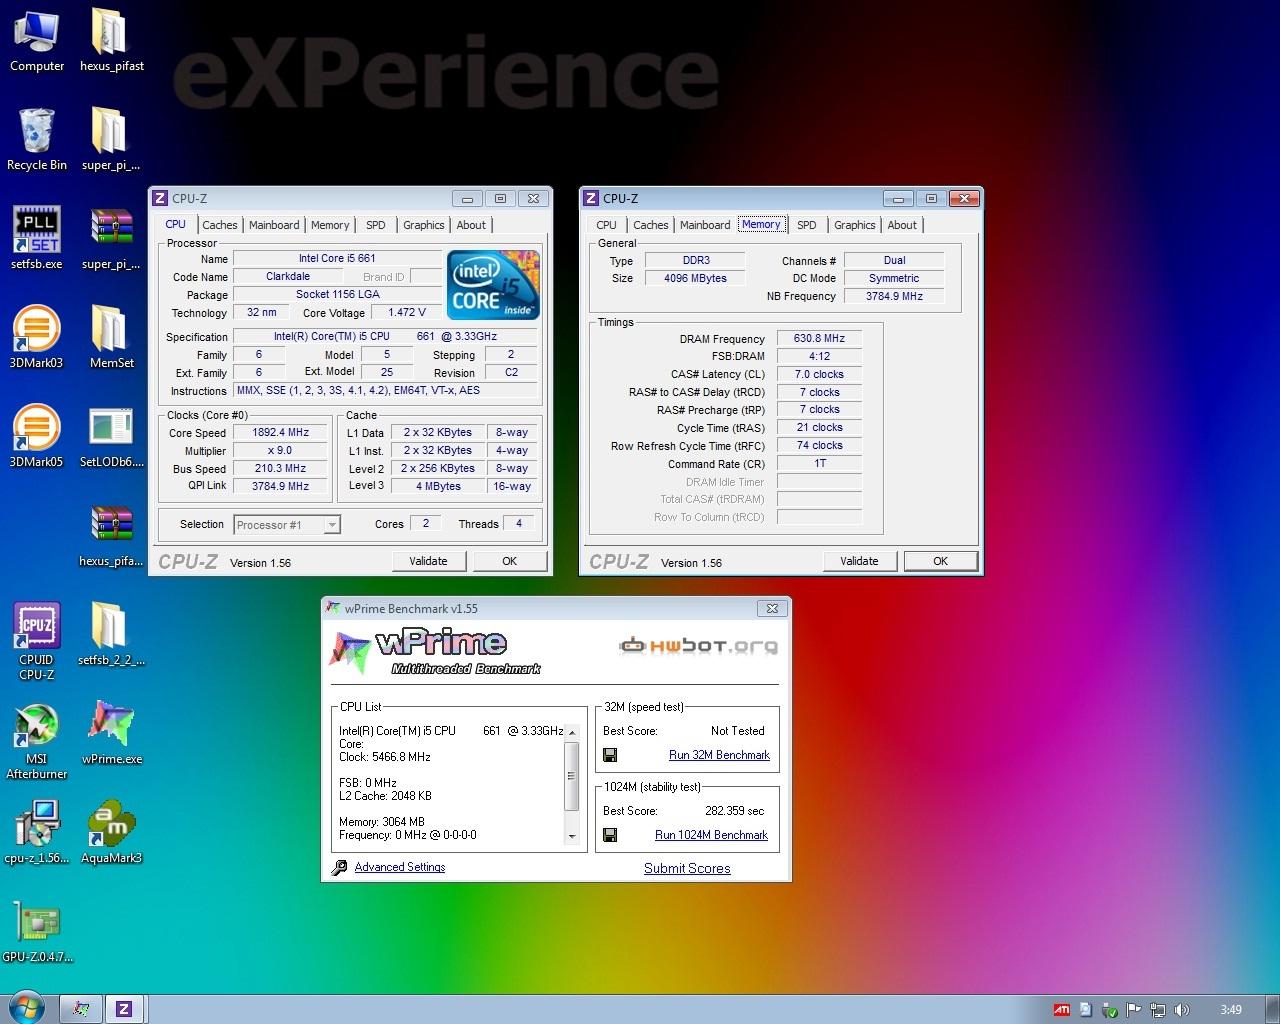Open the Recycle Bin
This screenshot has height=1024, width=1280.
coord(37,140)
